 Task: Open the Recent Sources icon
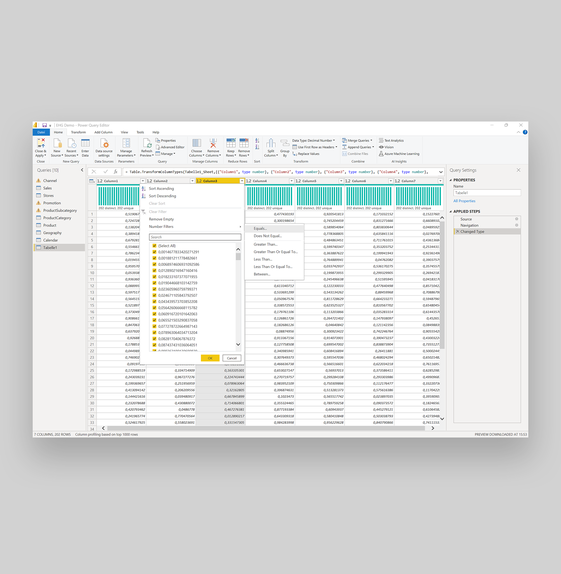[x=72, y=143]
